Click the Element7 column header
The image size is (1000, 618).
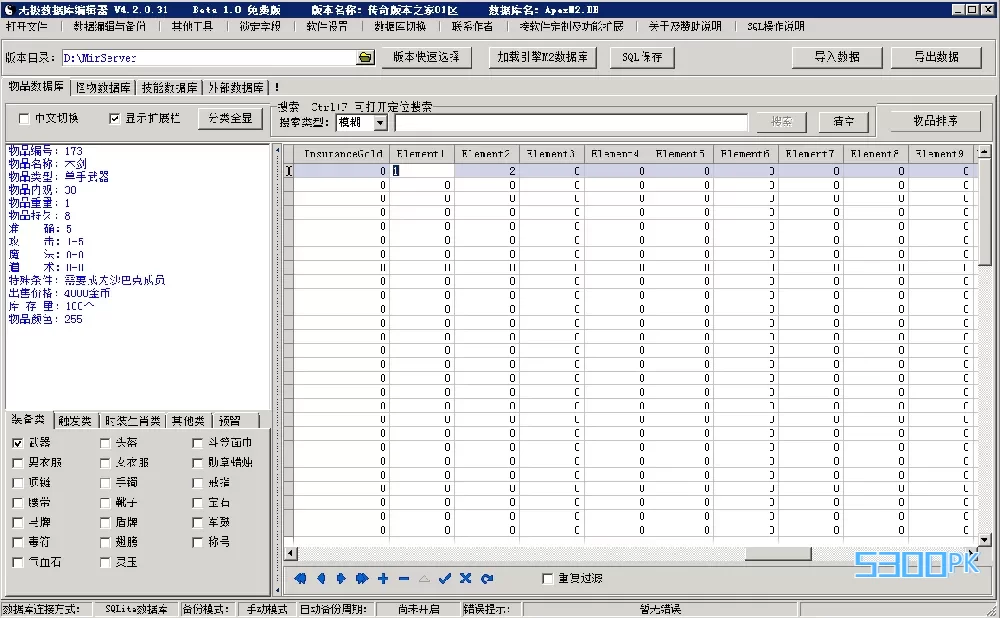pos(811,154)
